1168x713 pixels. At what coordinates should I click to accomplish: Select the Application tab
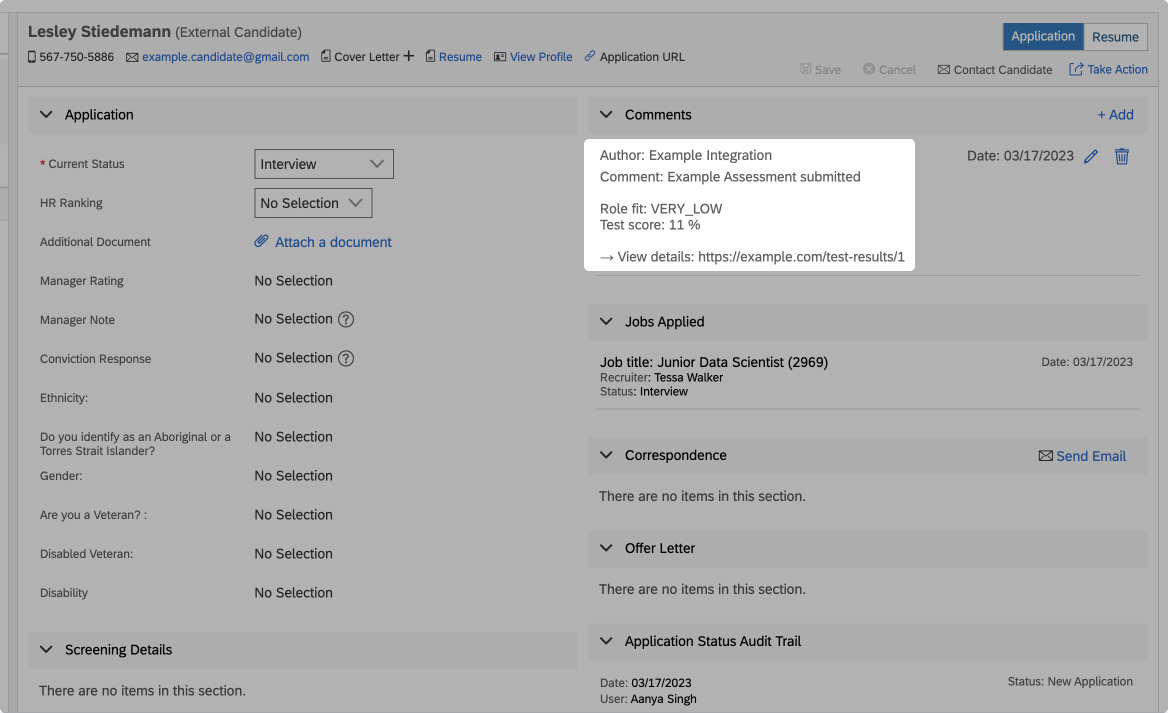1043,36
